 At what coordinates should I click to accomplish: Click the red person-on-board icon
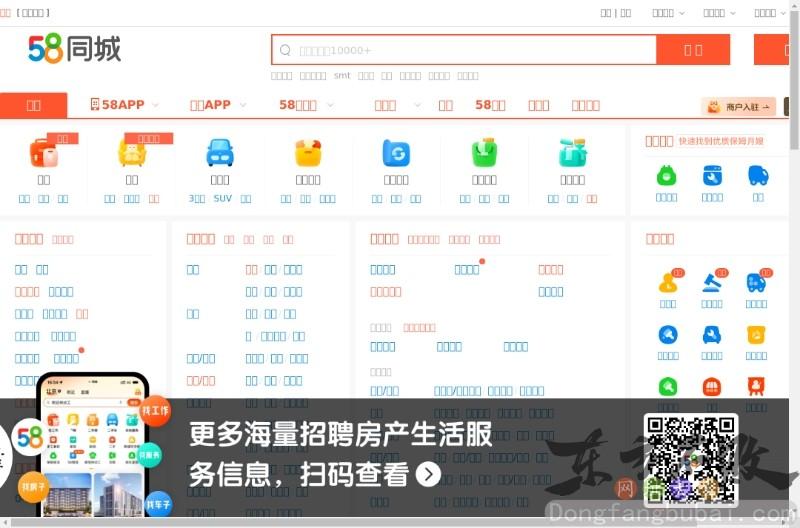pos(756,387)
